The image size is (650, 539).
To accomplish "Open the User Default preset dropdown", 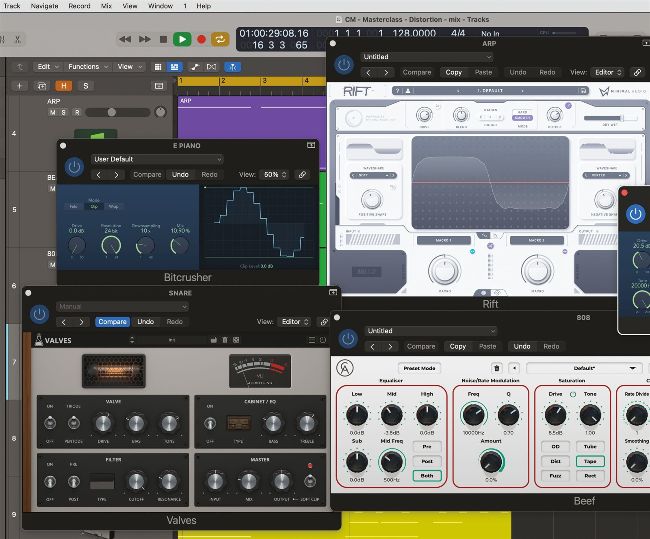I will [x=157, y=159].
